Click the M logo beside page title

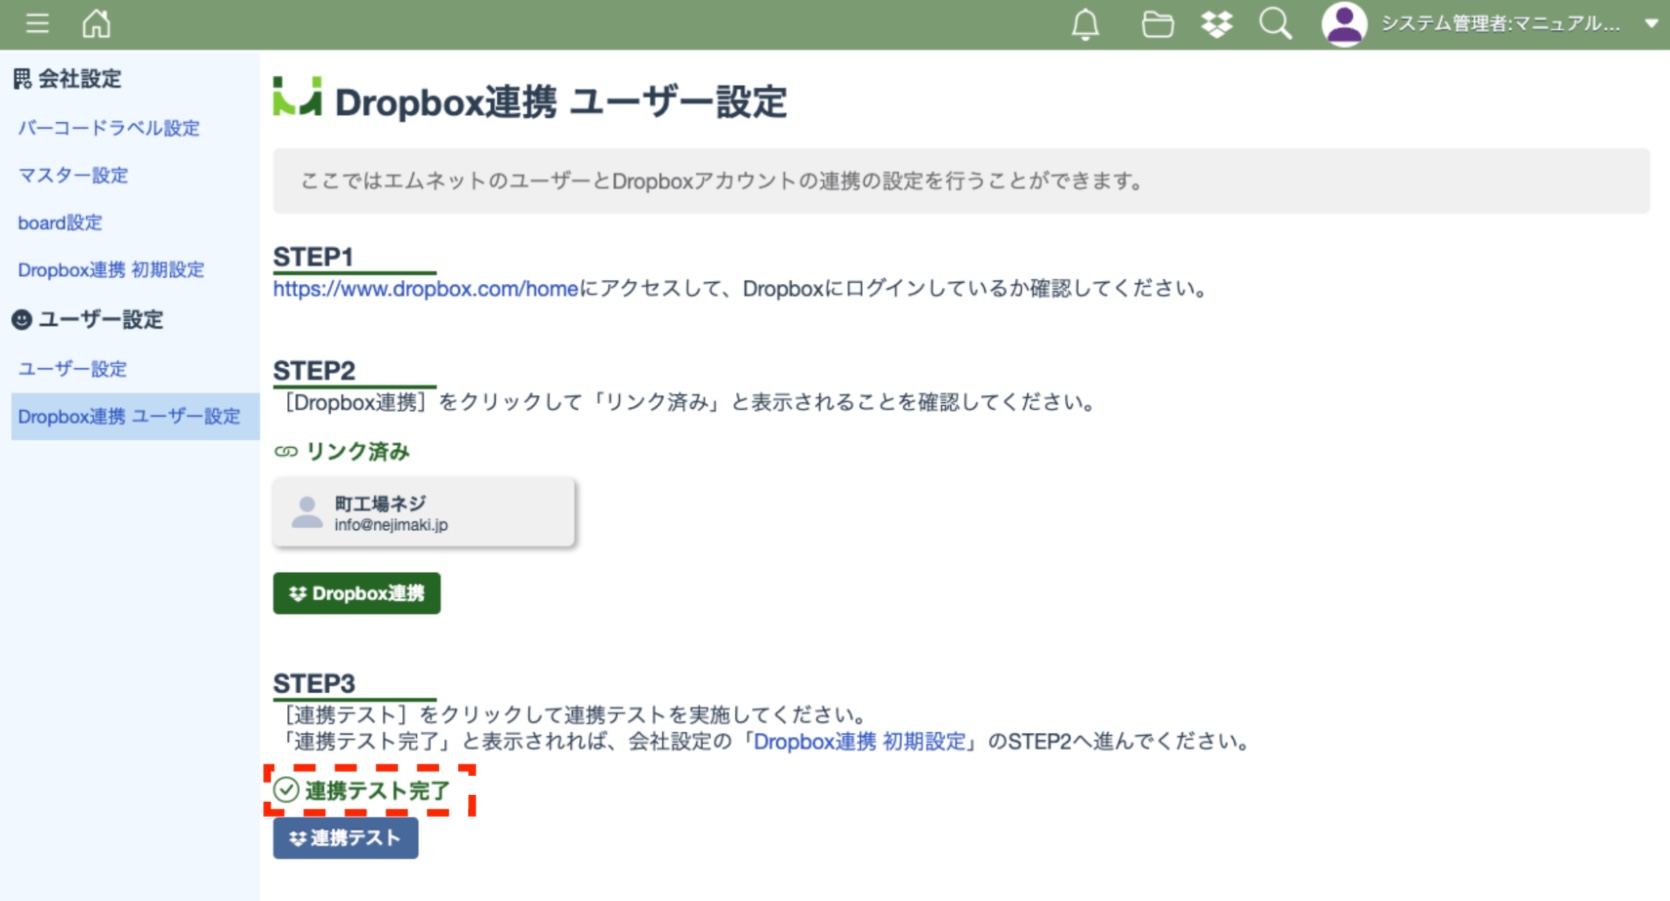[x=297, y=98]
